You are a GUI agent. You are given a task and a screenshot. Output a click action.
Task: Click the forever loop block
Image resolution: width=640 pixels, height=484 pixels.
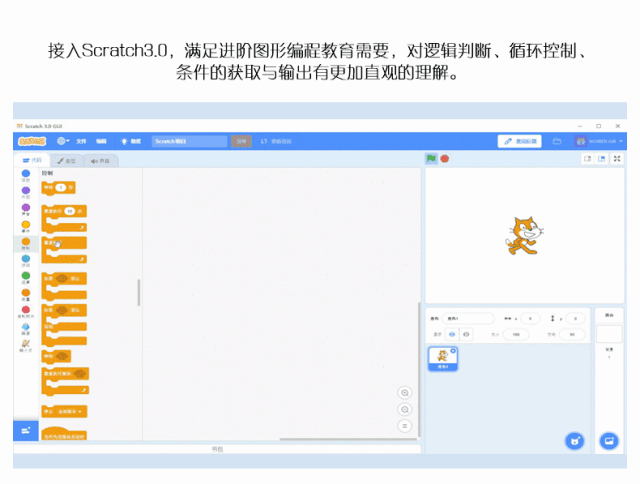coord(64,250)
